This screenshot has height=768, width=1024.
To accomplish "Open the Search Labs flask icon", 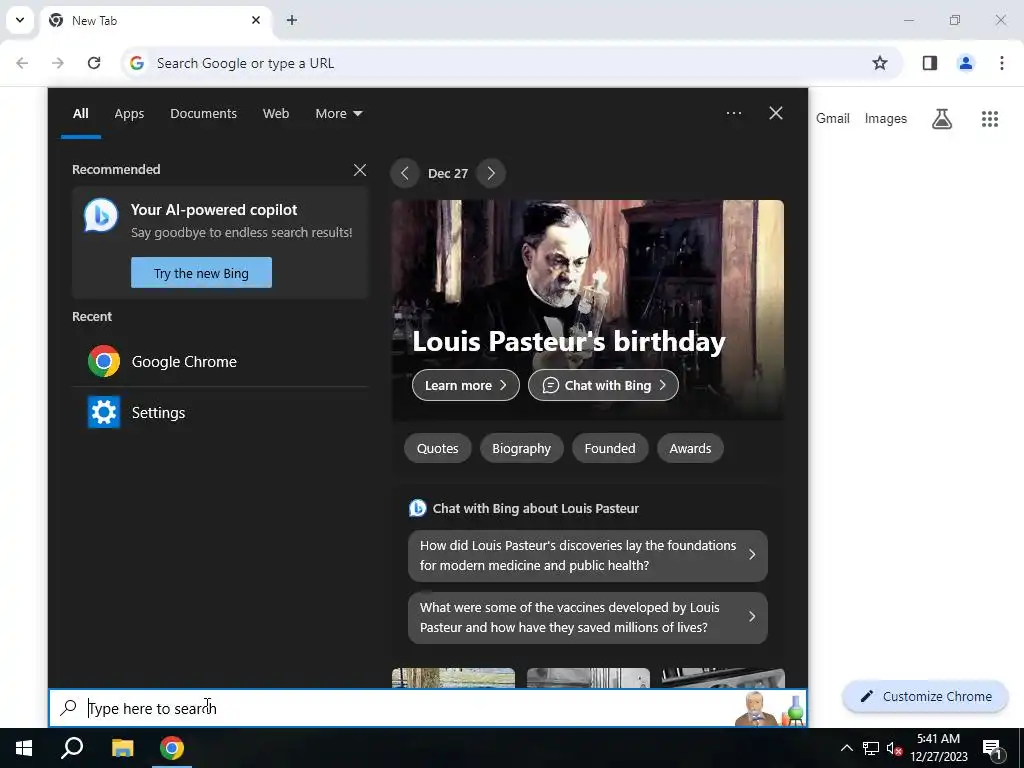I will [941, 118].
